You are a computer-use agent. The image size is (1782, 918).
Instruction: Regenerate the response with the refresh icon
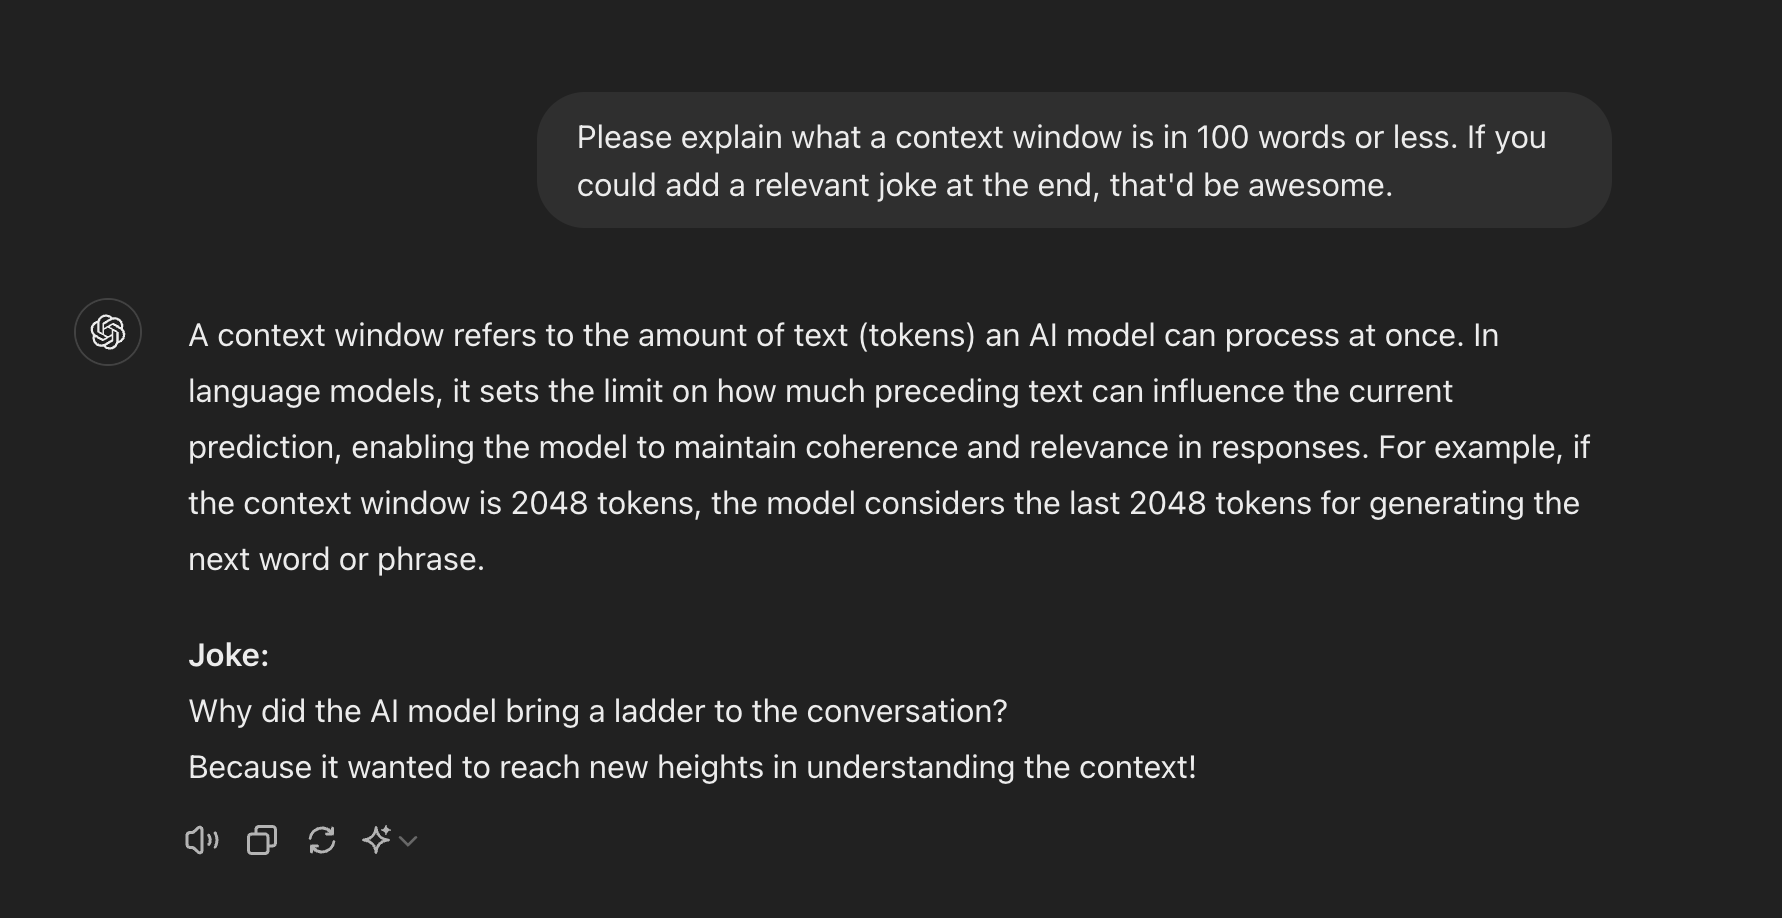(321, 840)
